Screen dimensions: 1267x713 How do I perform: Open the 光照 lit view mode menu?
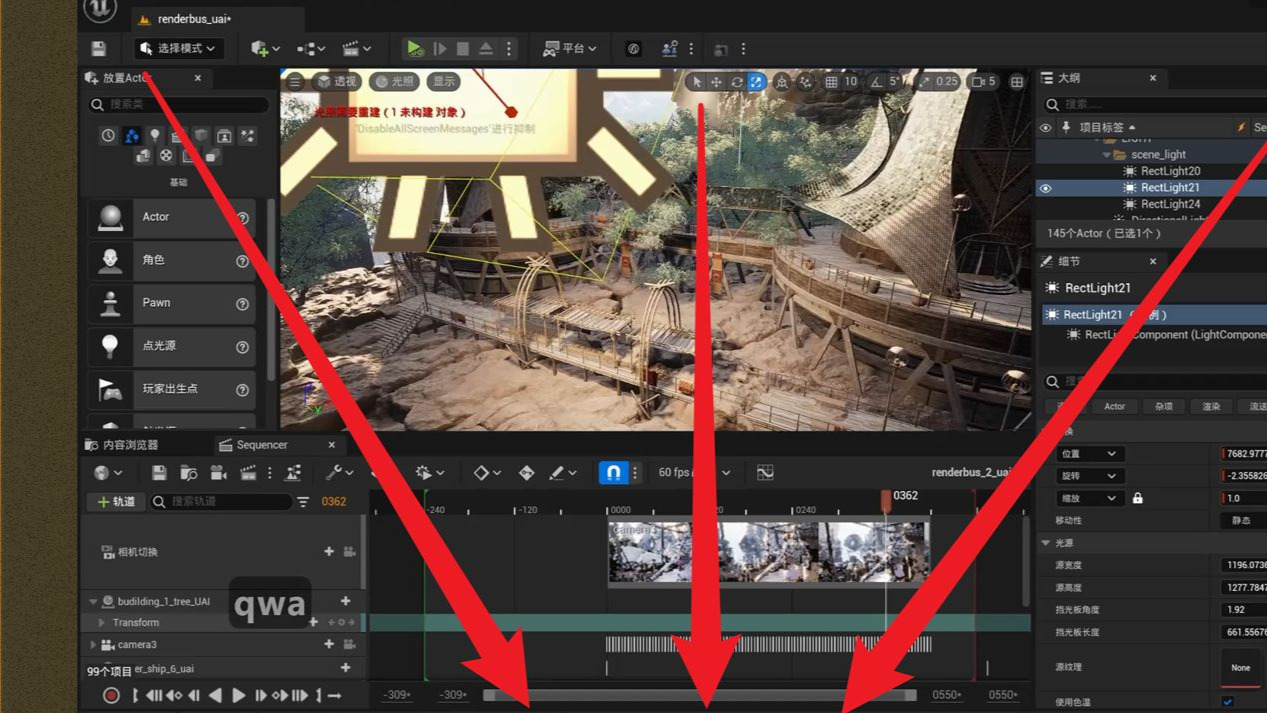pyautogui.click(x=394, y=82)
